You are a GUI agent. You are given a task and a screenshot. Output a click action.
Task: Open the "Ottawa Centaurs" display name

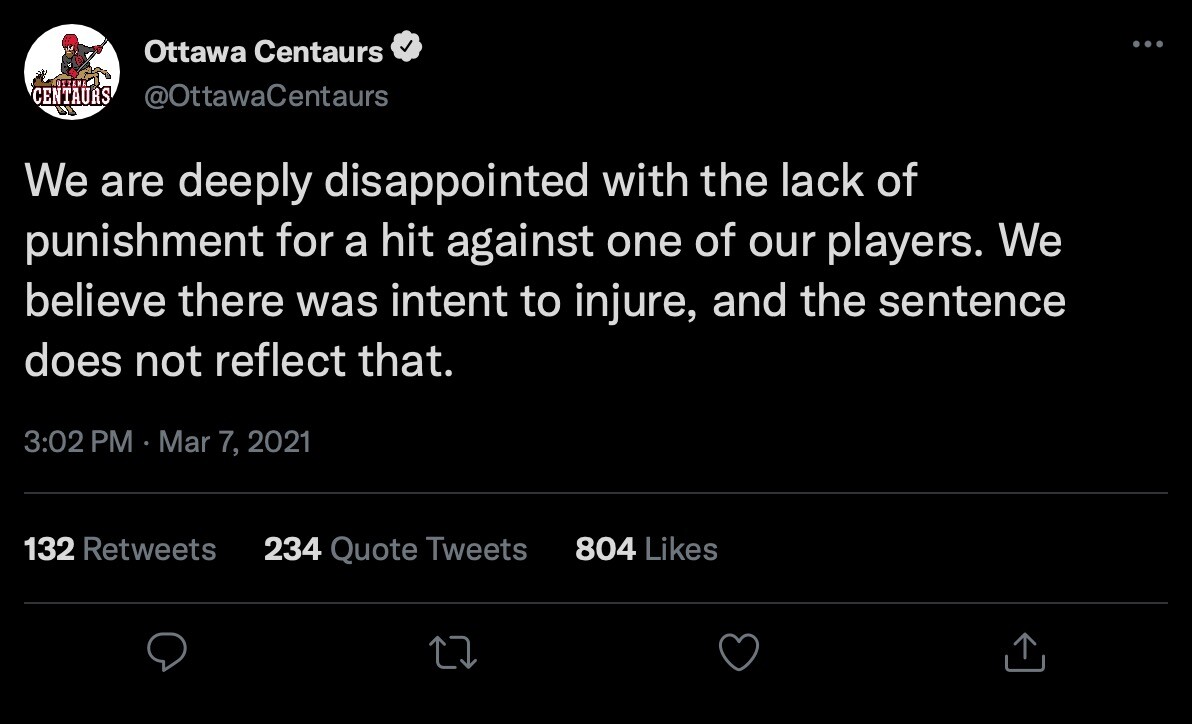[264, 51]
